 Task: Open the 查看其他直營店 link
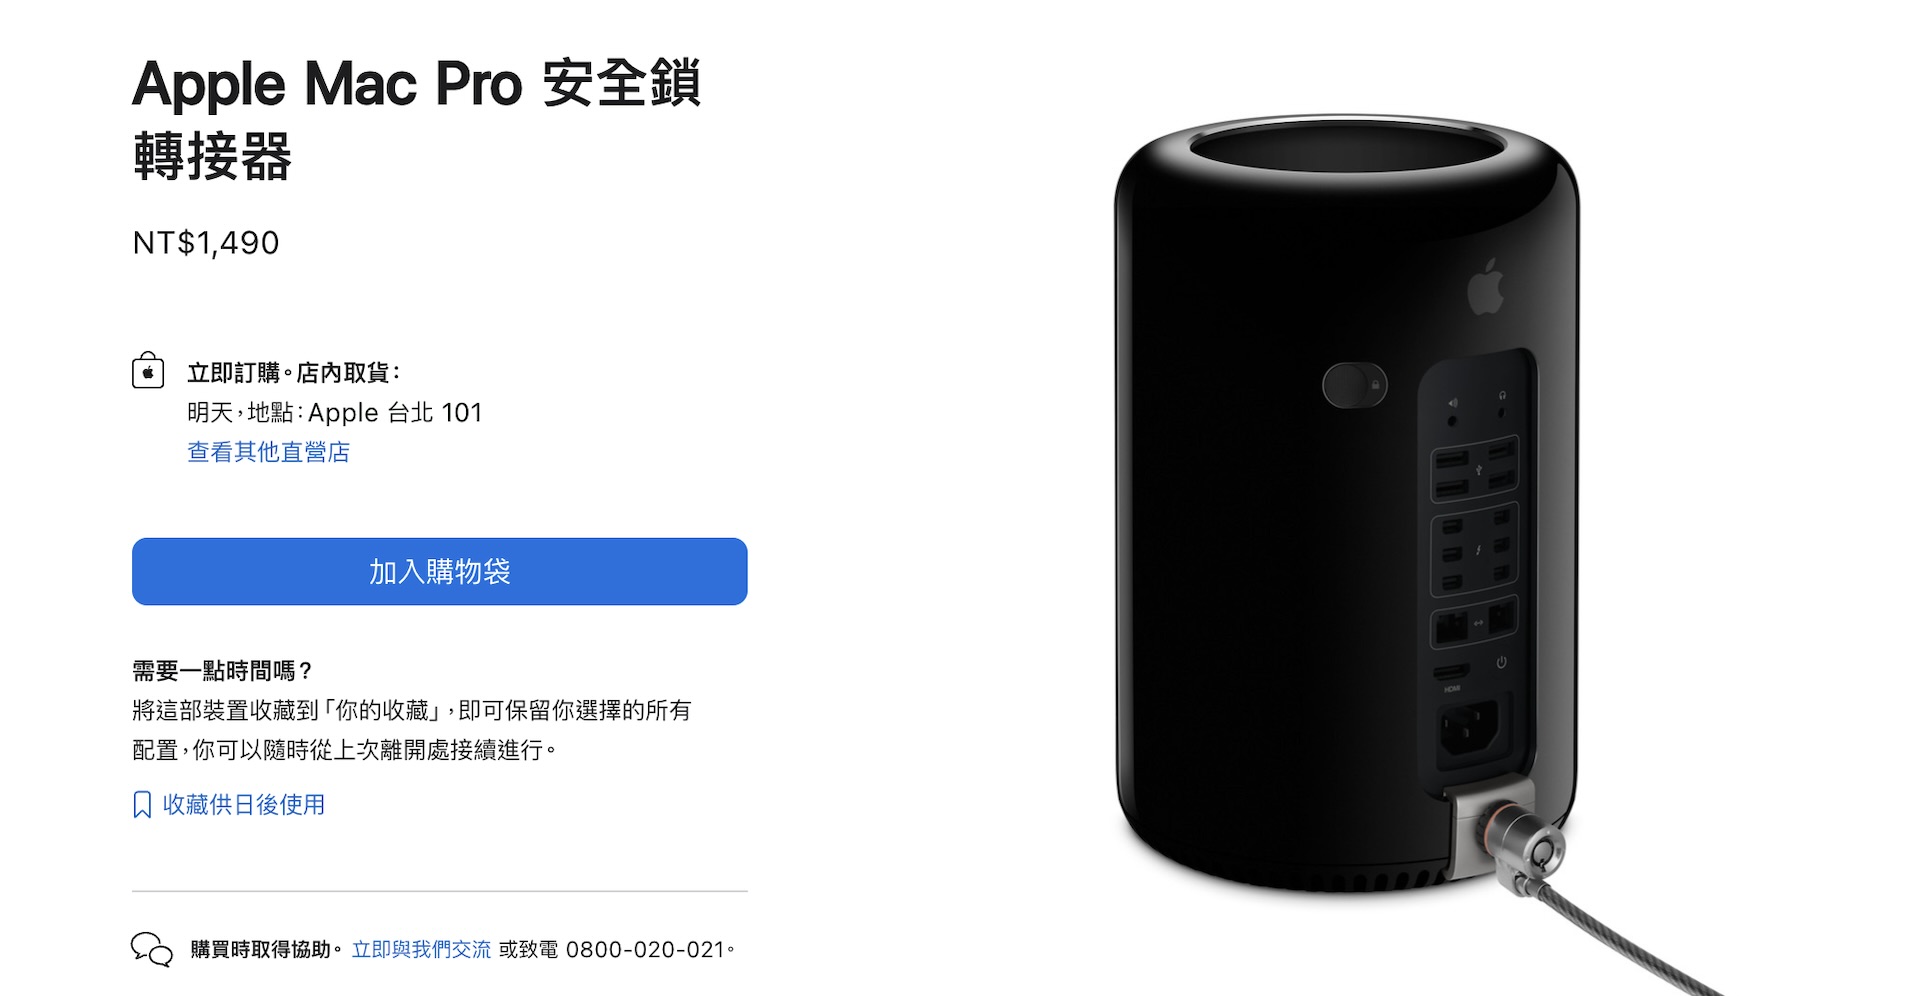269,452
